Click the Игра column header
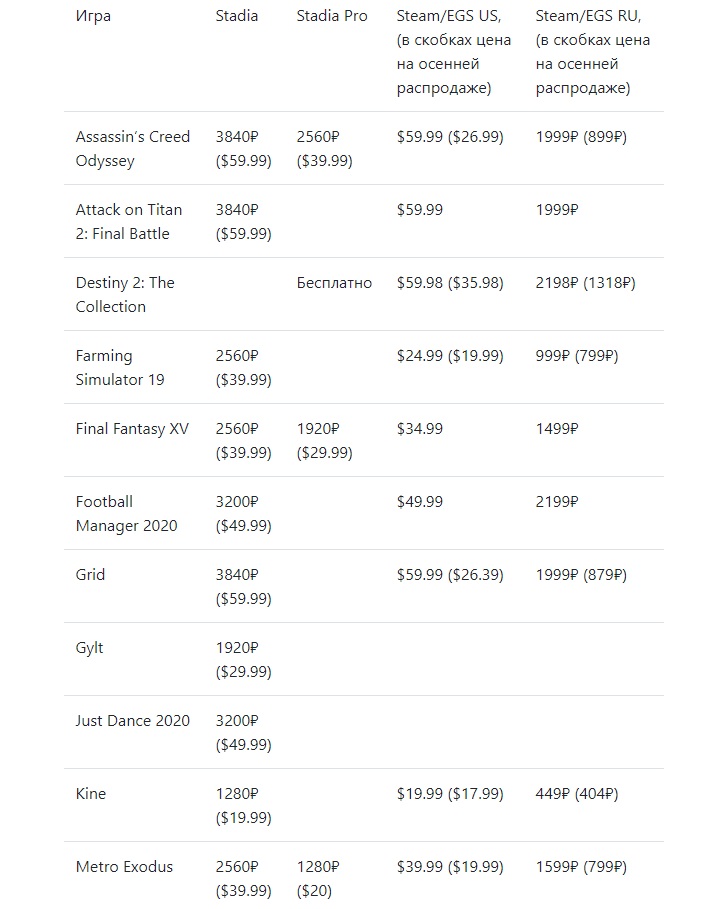This screenshot has width=724, height=909. (x=93, y=16)
